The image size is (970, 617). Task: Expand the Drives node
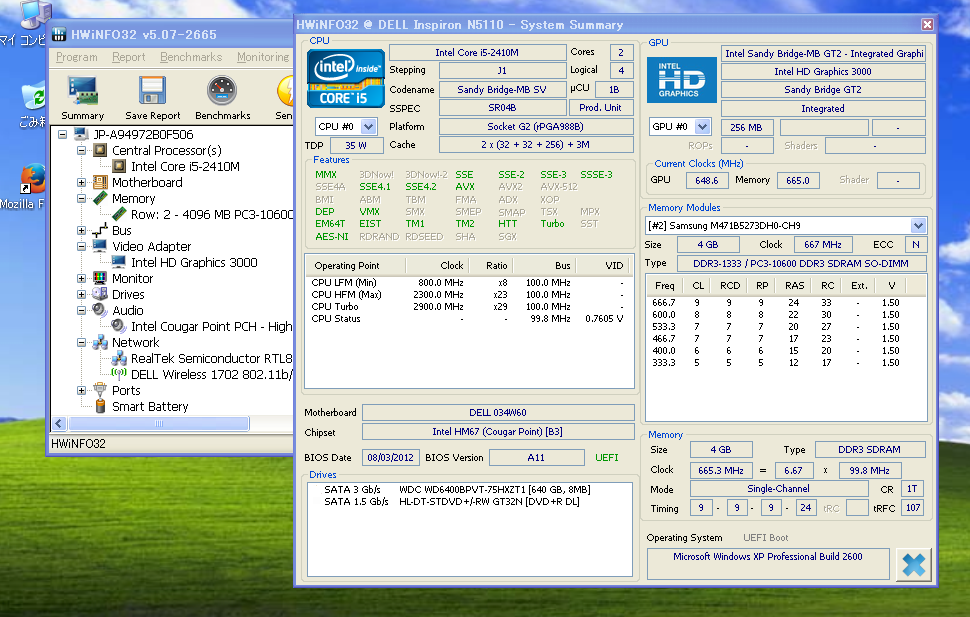[81, 295]
